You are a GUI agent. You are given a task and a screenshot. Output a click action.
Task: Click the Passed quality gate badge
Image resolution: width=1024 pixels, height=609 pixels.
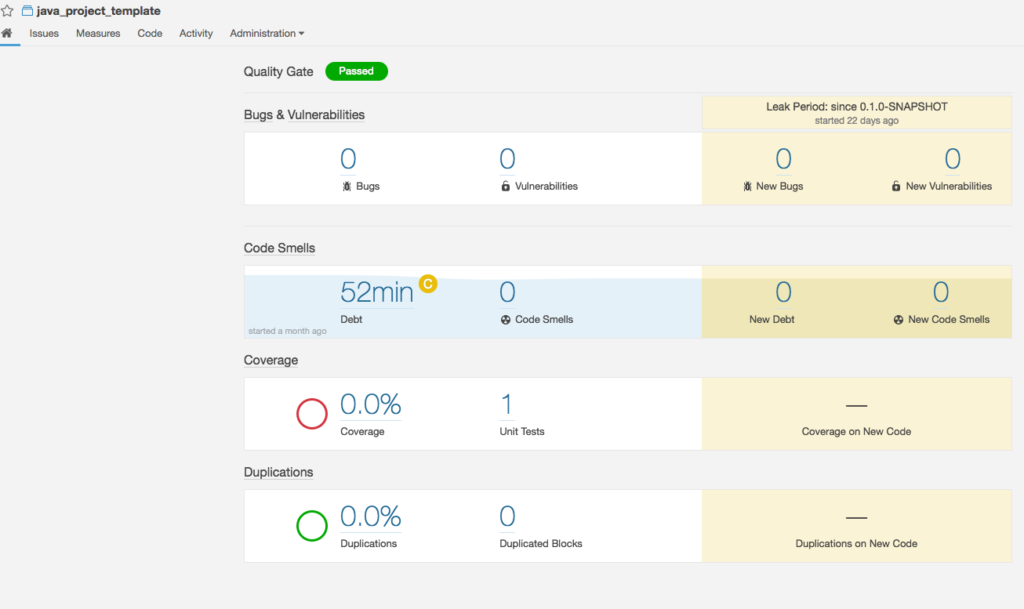(357, 71)
